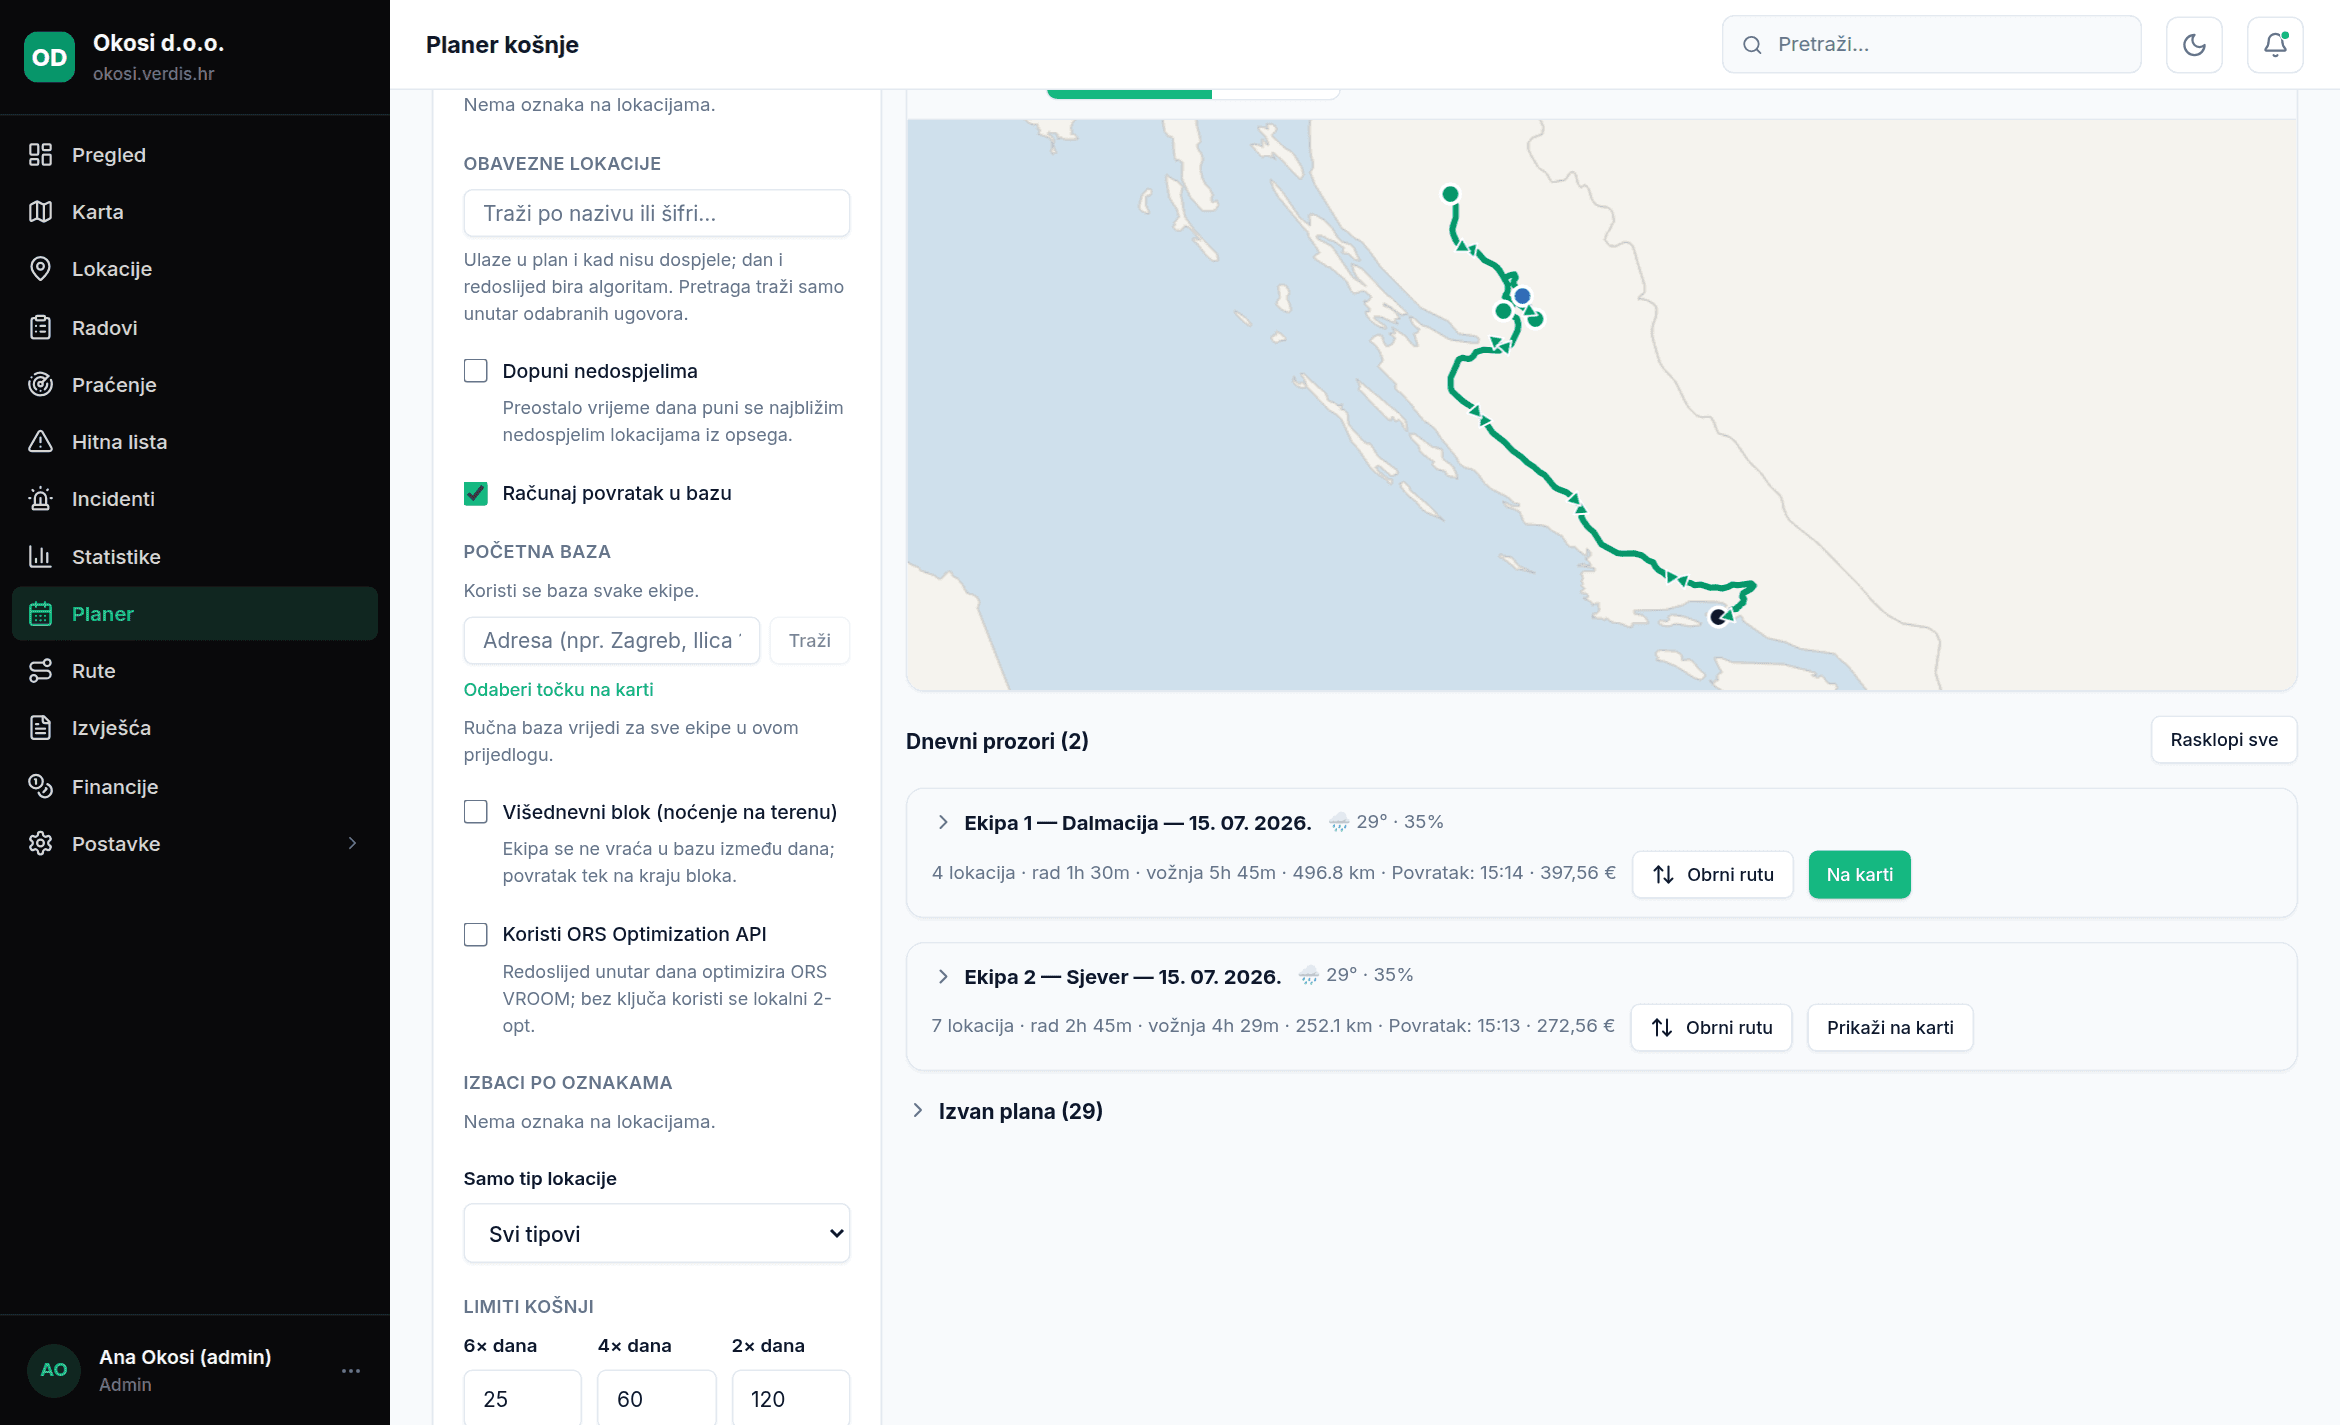The width and height of the screenshot is (2340, 1425).
Task: Focus the 6× dana limit field
Action: tap(522, 1397)
